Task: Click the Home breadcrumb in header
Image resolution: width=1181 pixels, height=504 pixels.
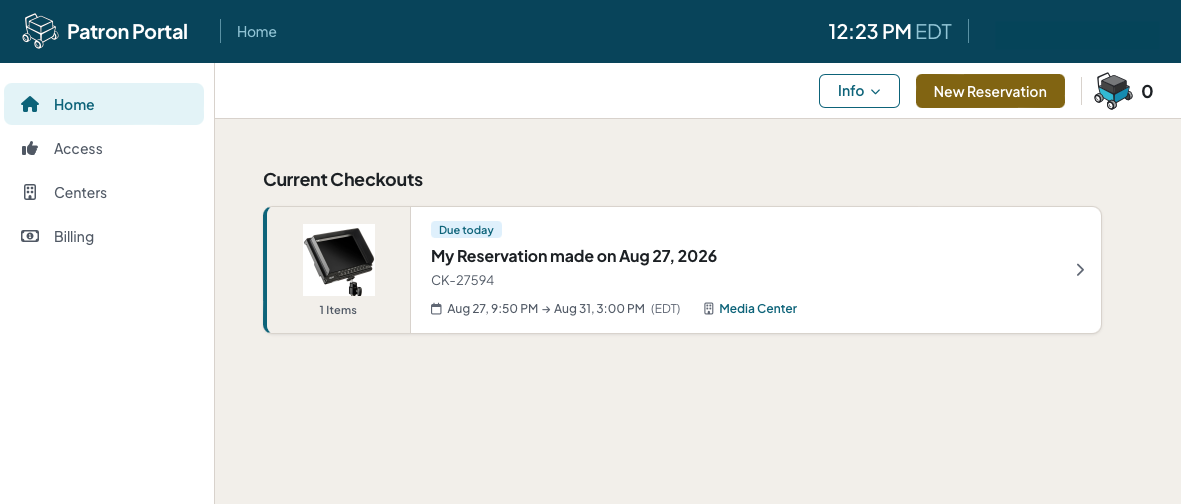Action: pos(257,32)
